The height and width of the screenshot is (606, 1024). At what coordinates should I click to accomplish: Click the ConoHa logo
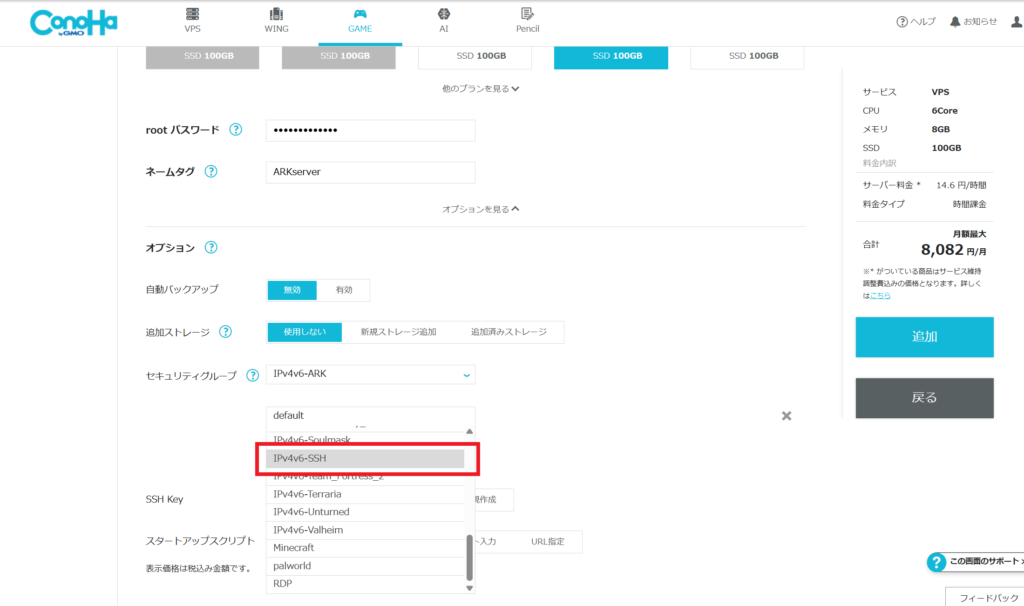tap(67, 23)
